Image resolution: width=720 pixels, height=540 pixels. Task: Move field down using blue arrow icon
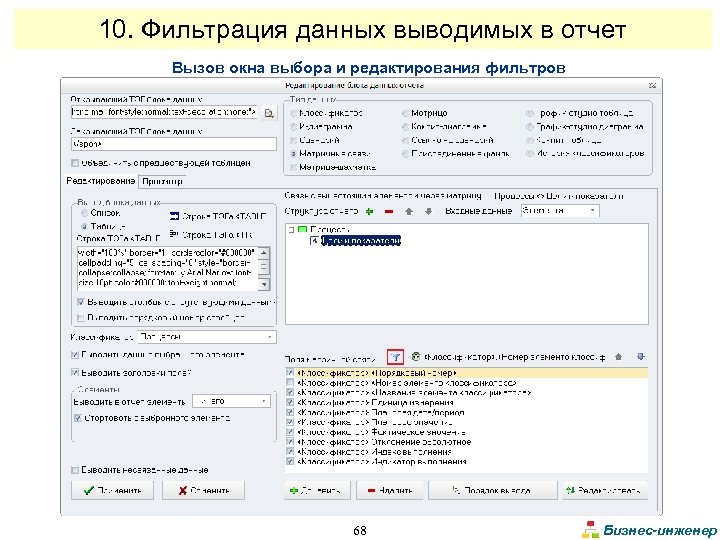641,357
